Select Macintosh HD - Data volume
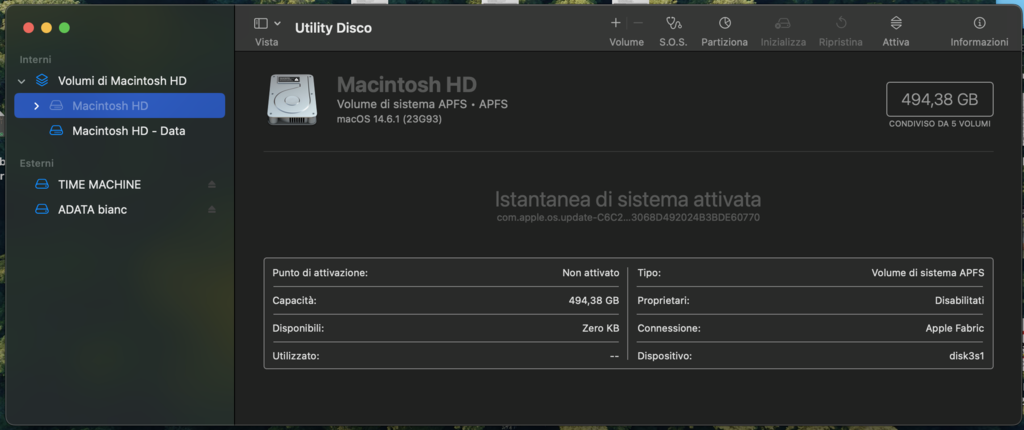The width and height of the screenshot is (1024, 430). tap(129, 131)
